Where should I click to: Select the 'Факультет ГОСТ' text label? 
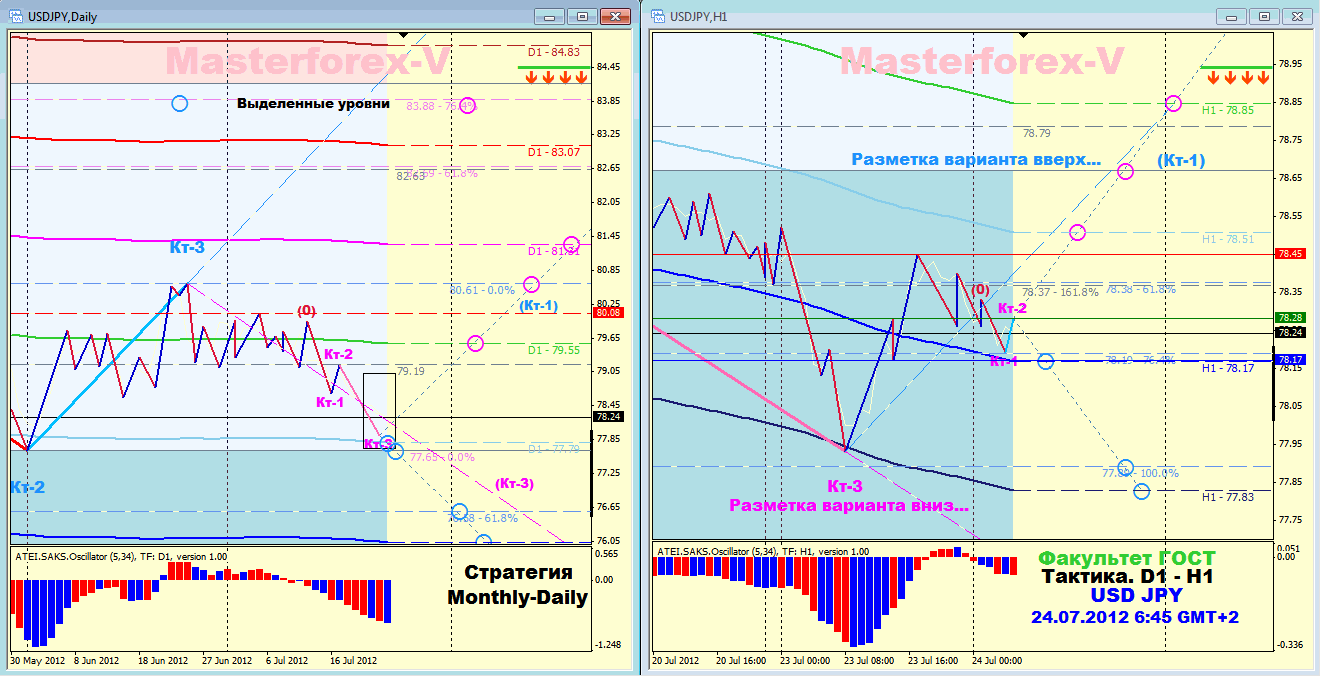pos(1127,558)
